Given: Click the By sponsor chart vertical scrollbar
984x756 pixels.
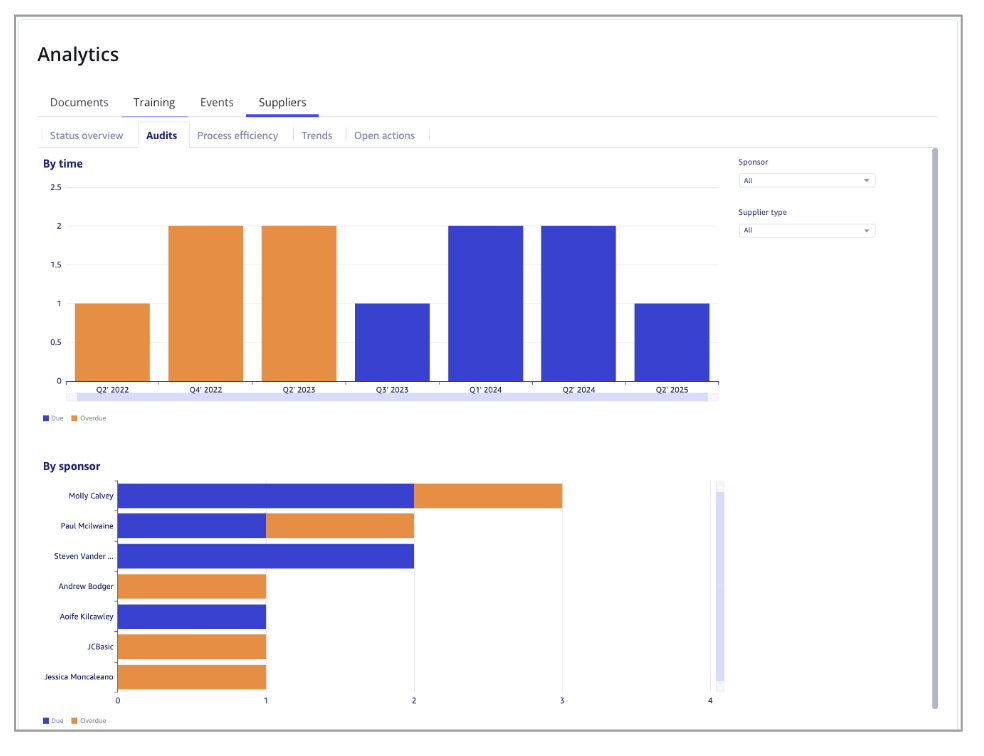Looking at the screenshot, I should tap(719, 585).
